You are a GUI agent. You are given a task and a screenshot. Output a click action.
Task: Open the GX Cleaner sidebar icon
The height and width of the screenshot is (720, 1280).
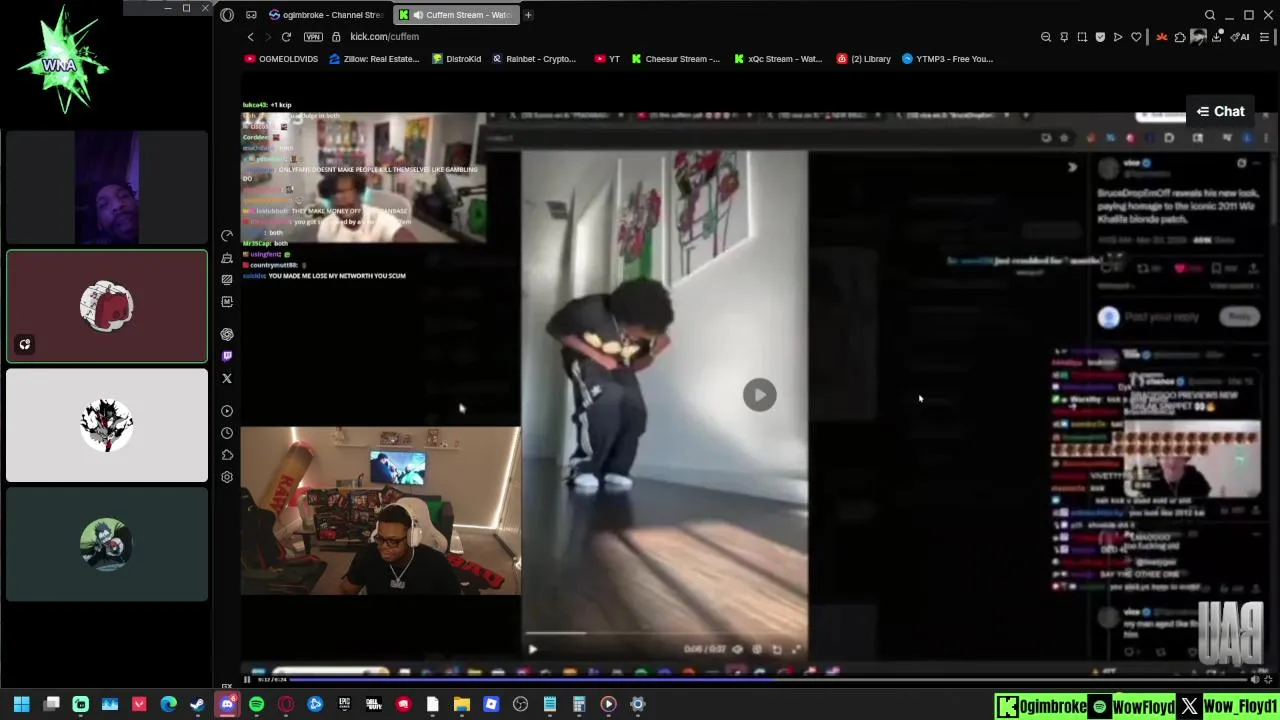tap(227, 258)
